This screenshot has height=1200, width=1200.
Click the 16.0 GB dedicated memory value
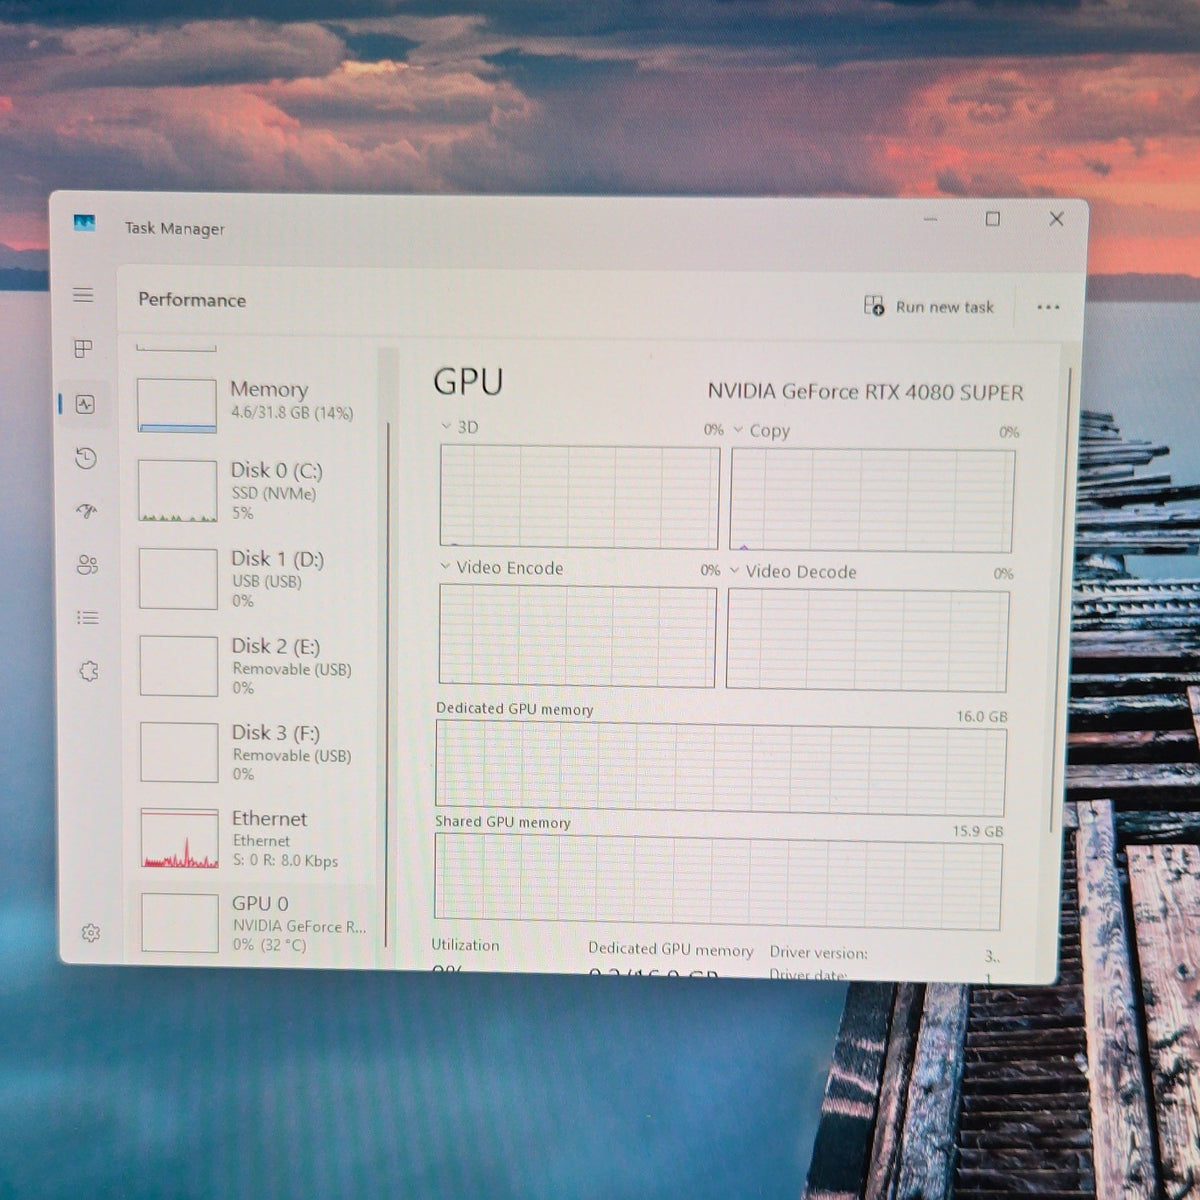click(982, 716)
